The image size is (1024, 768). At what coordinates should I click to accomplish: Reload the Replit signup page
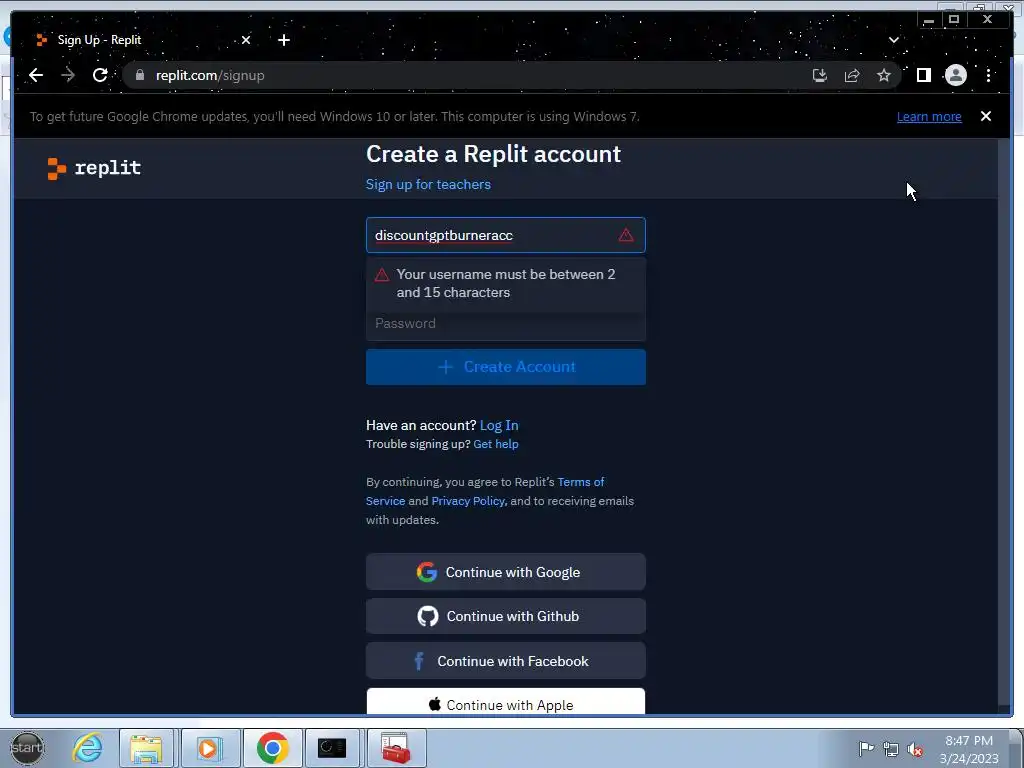100,76
